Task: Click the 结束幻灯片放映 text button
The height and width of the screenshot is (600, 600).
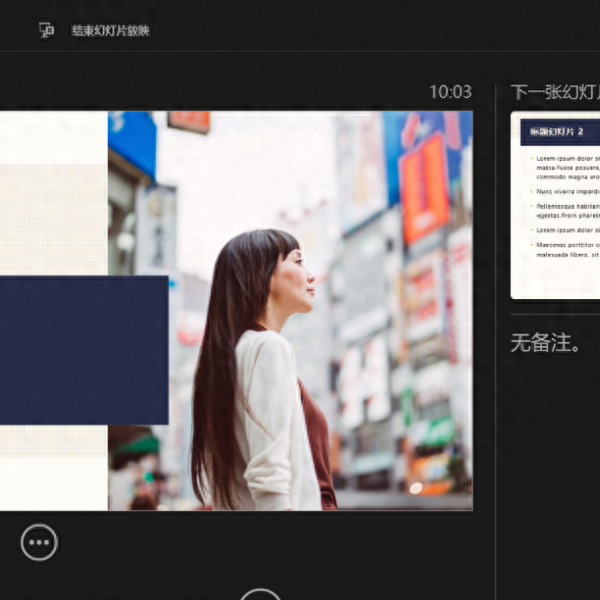Action: [110, 31]
